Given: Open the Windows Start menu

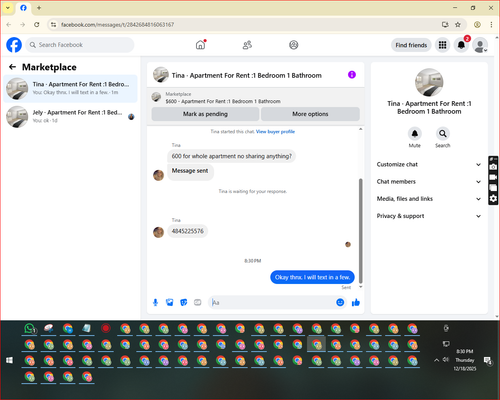Looking at the screenshot, I should click(x=10, y=360).
